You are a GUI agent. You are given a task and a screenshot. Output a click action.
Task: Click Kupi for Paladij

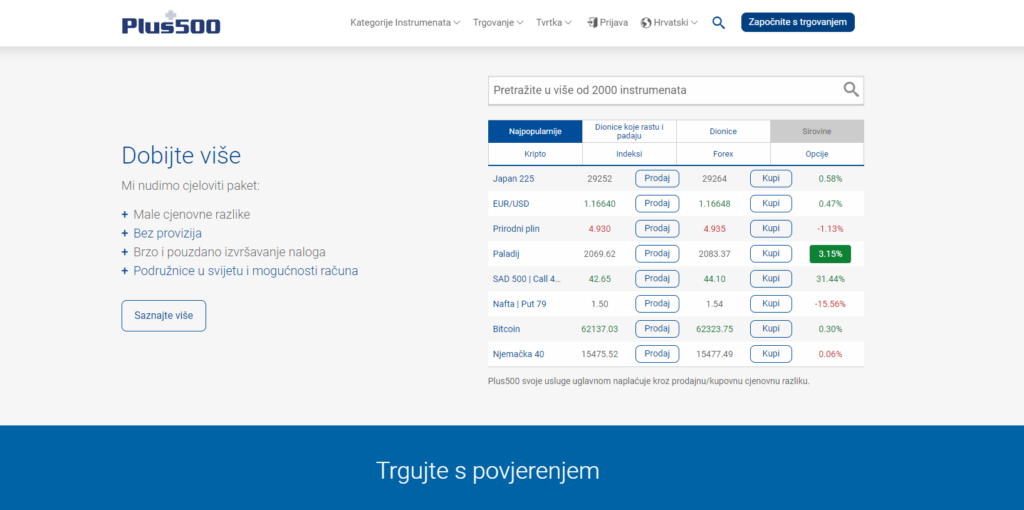tap(770, 254)
